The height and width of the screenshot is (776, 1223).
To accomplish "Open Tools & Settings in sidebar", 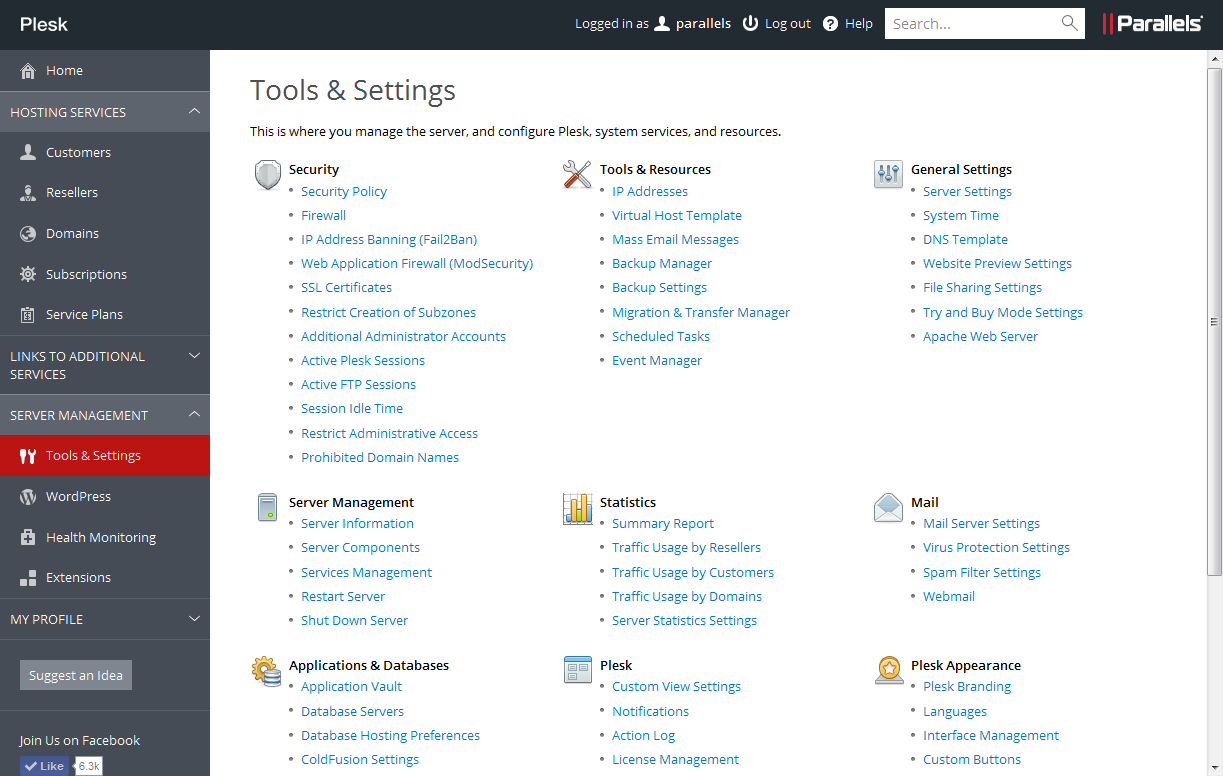I will [105, 455].
